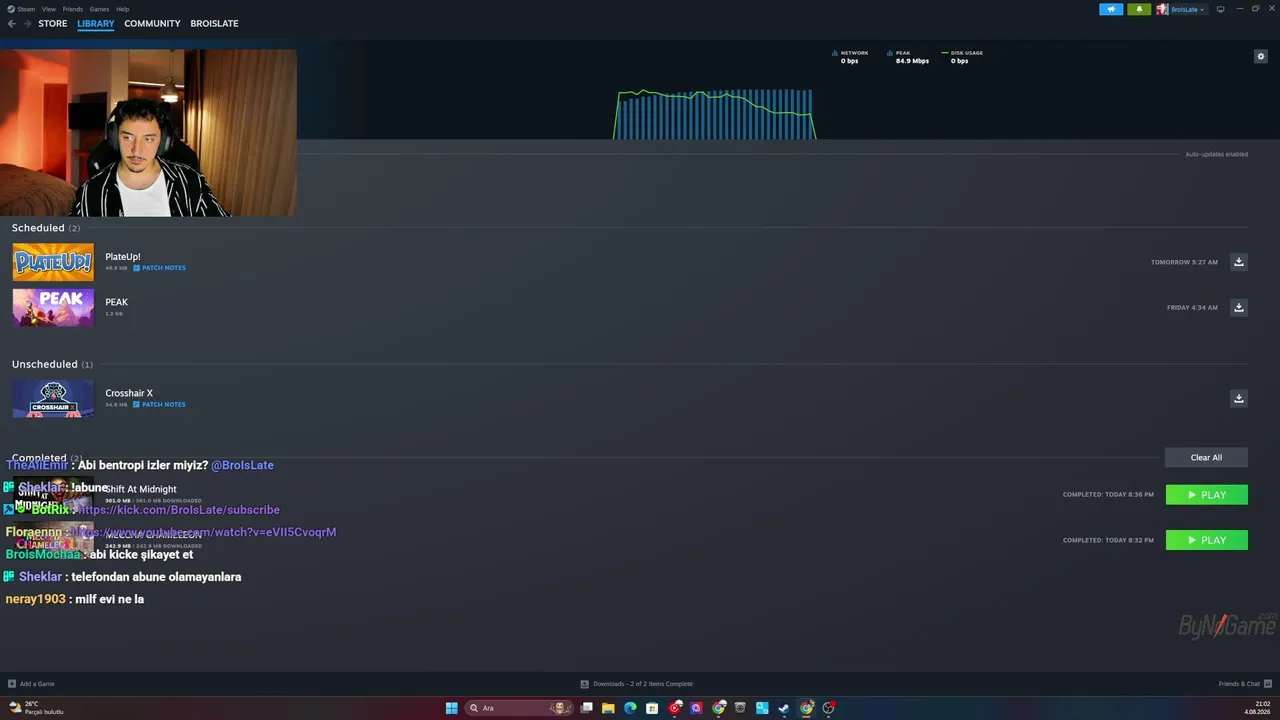Open Microsoft Store from taskbar
1280x720 pixels.
tap(652, 708)
